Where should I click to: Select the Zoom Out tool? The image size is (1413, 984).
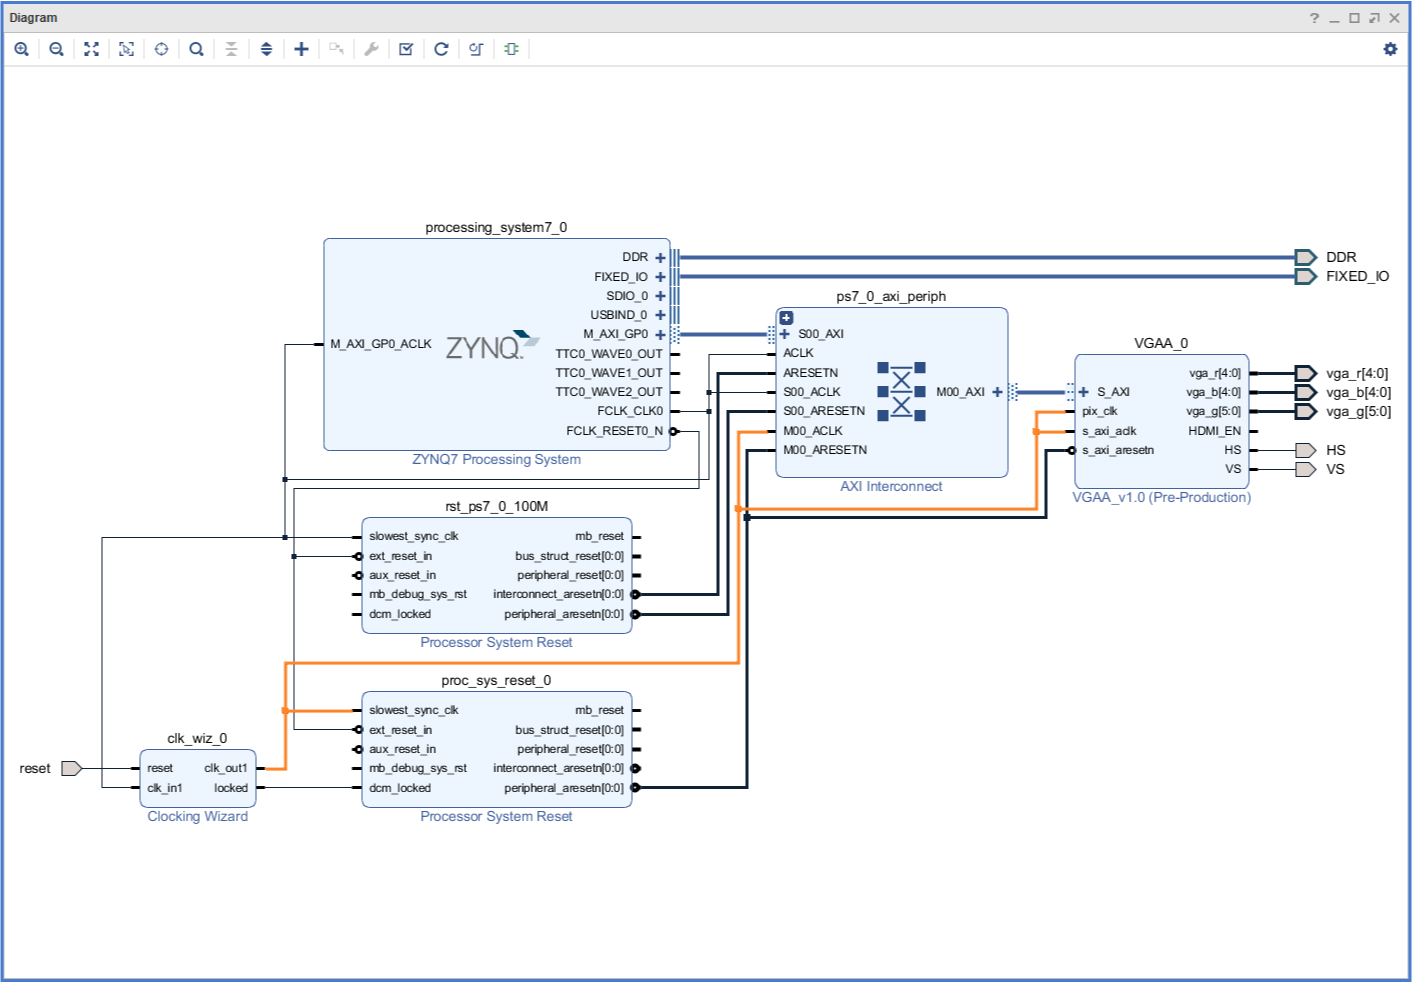point(56,48)
